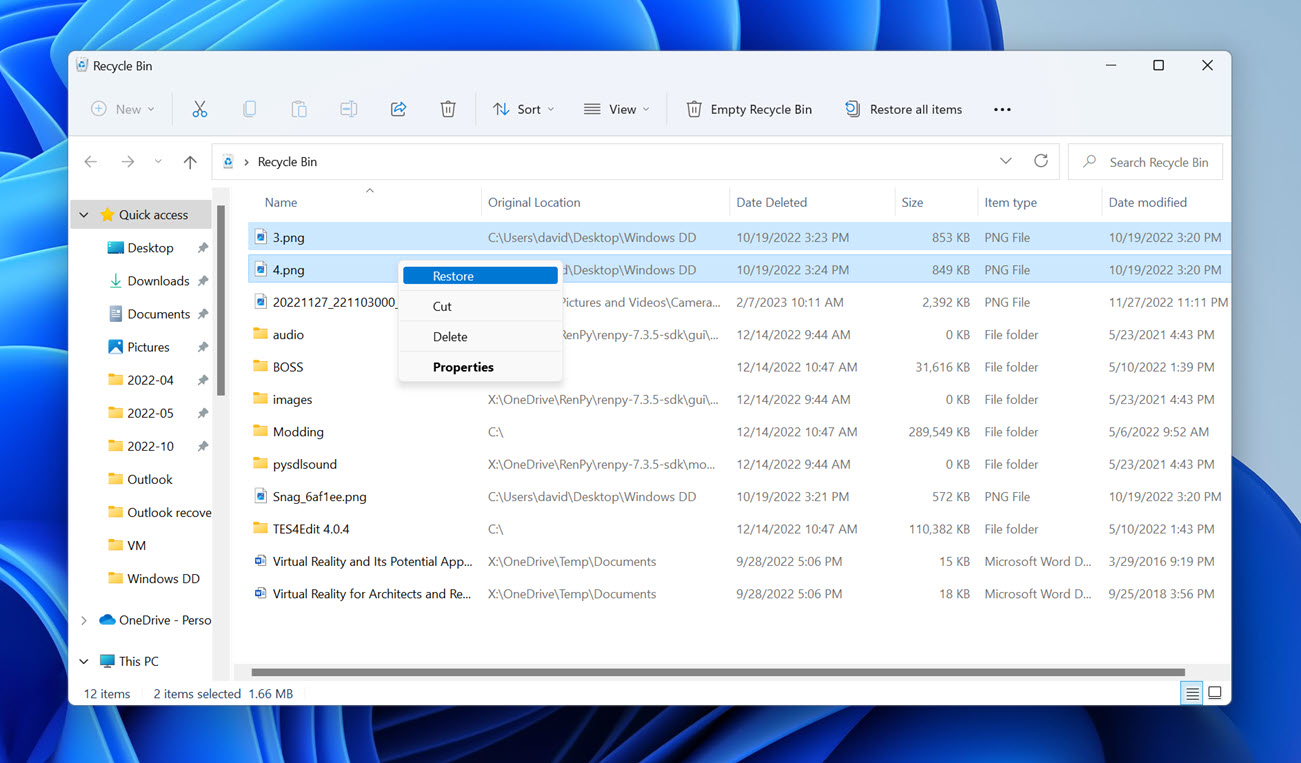Click the Copy toolbar icon
Screen dimensions: 1301x763
coord(249,109)
